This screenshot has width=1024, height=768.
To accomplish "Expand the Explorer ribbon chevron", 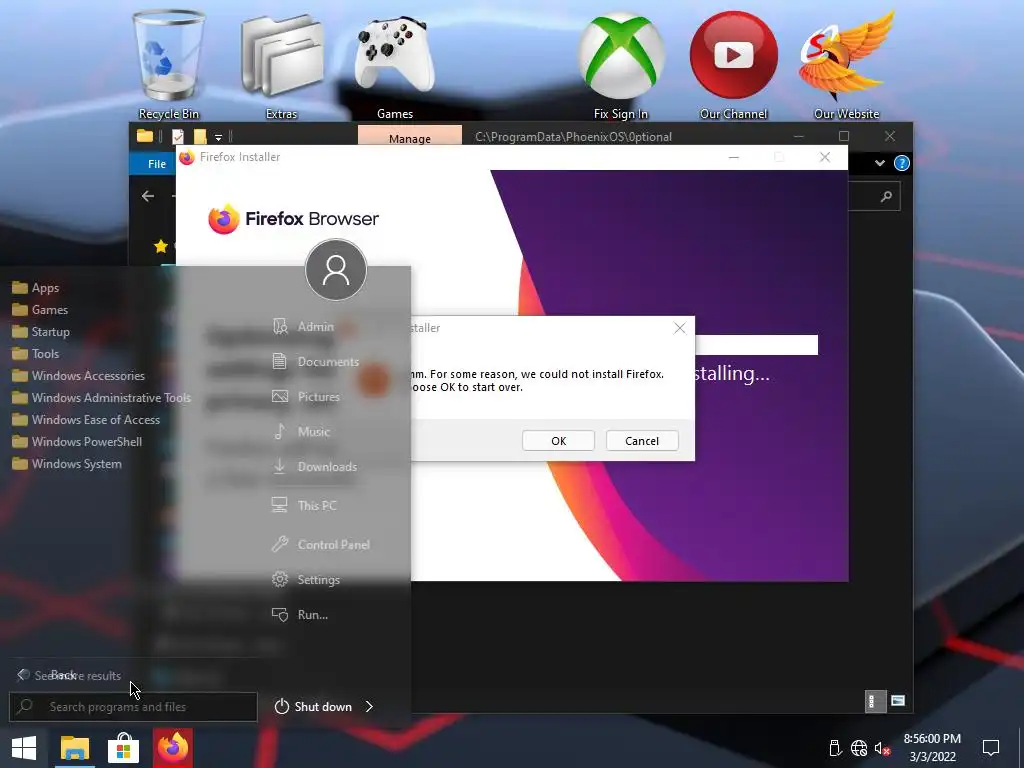I will 880,163.
